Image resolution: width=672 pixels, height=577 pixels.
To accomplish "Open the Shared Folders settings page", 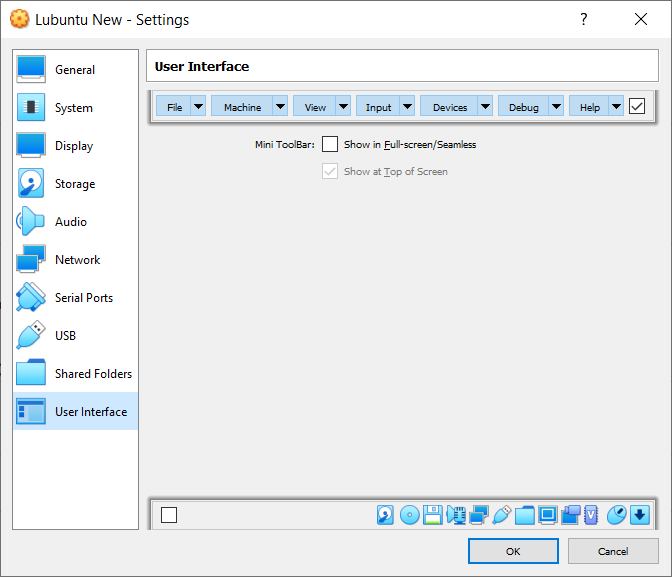I will tap(75, 374).
